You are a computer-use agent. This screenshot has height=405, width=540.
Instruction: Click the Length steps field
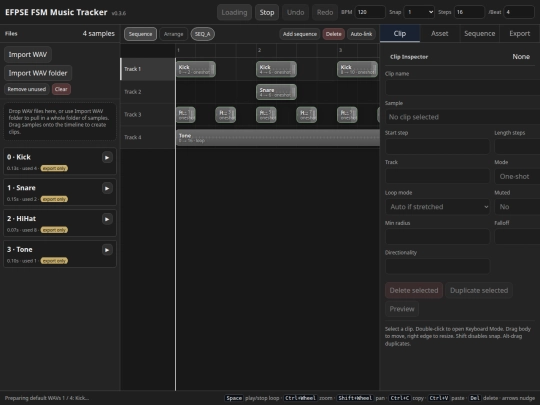click(x=517, y=147)
